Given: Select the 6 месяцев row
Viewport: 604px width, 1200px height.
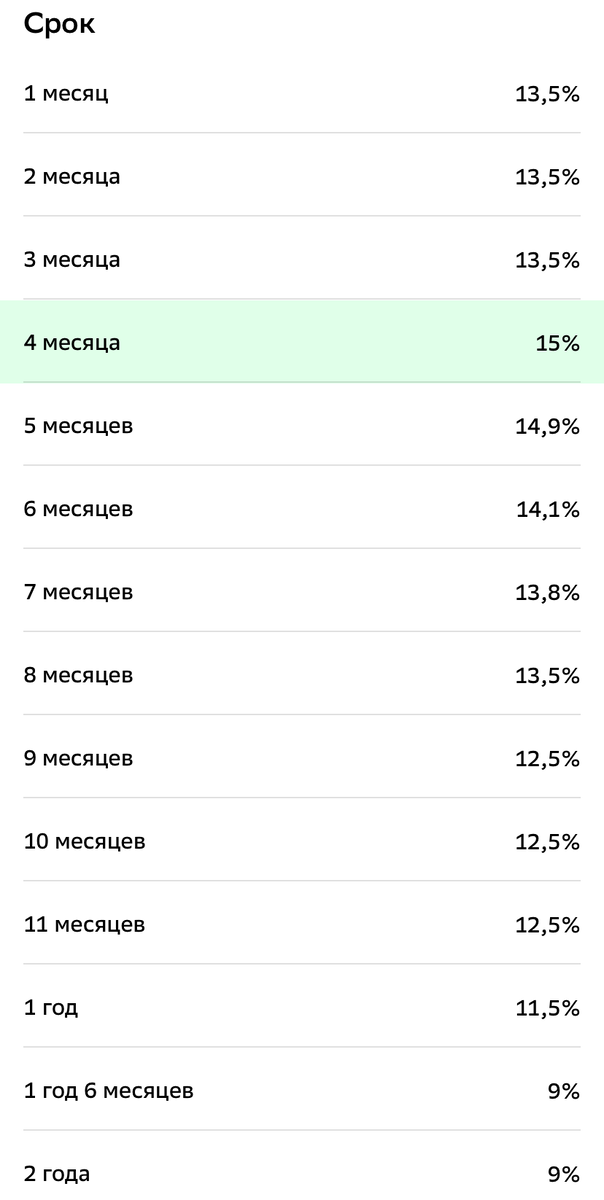Looking at the screenshot, I should click(x=302, y=509).
